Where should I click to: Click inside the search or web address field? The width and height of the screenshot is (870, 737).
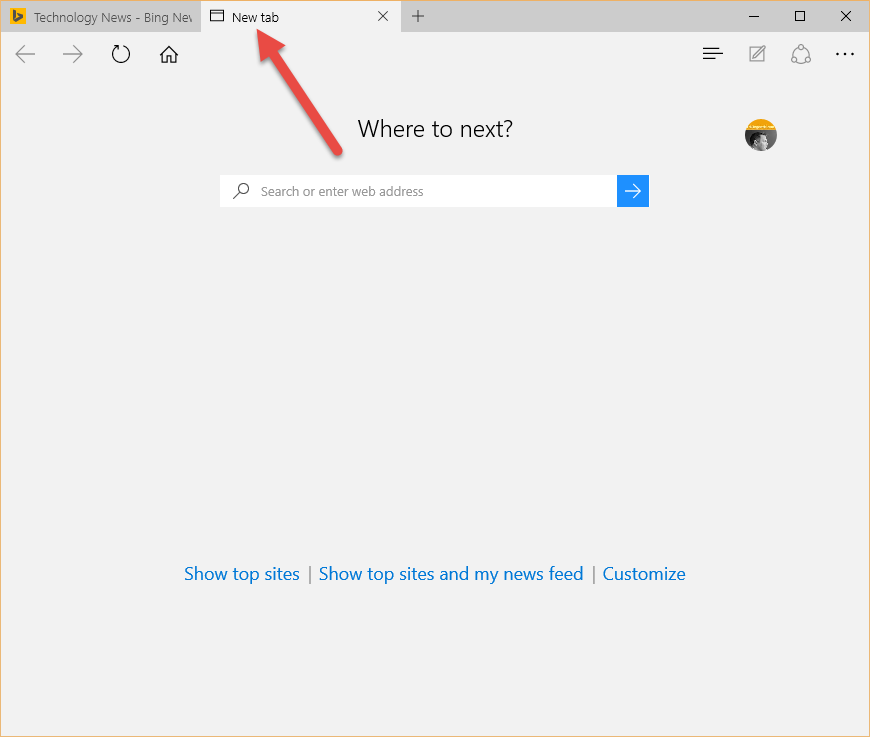click(x=420, y=190)
